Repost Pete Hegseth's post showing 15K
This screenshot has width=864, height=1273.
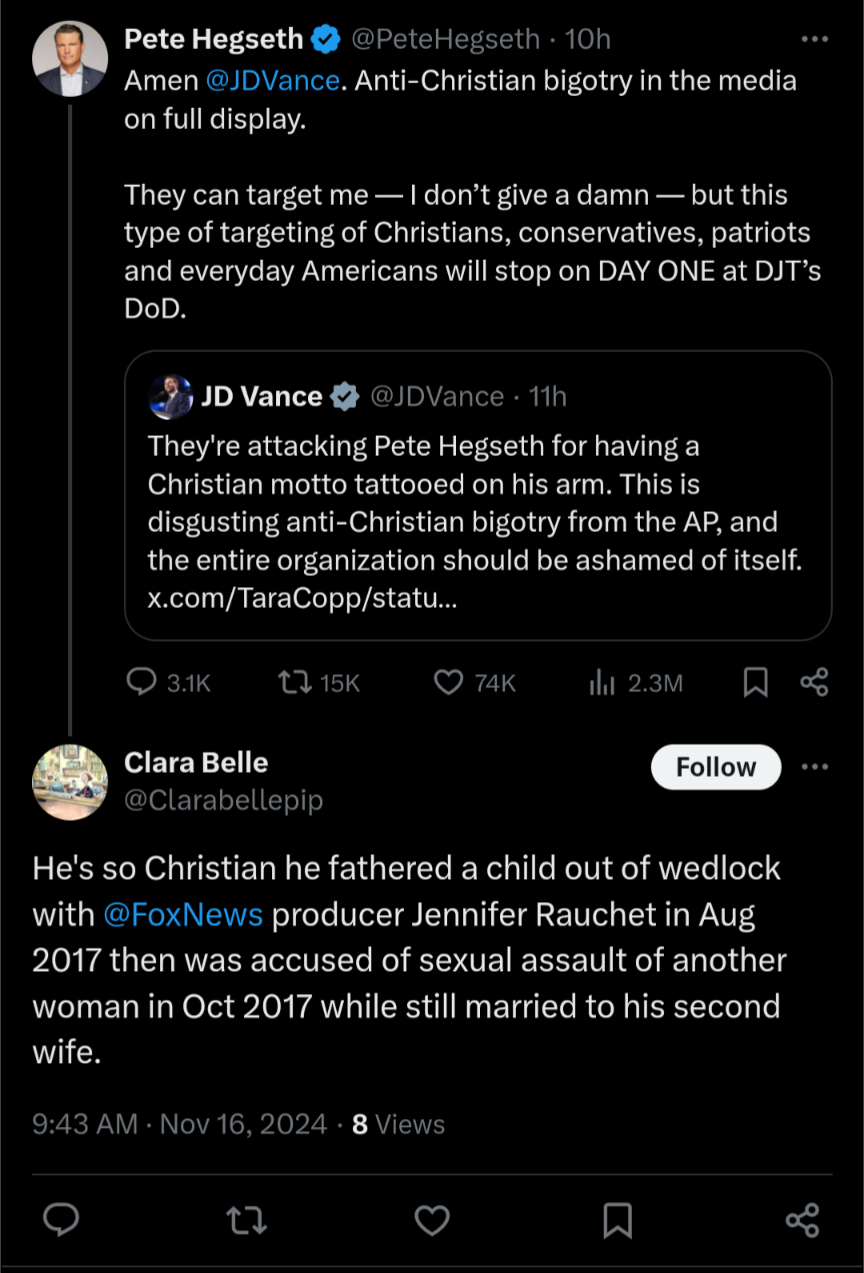pos(293,682)
